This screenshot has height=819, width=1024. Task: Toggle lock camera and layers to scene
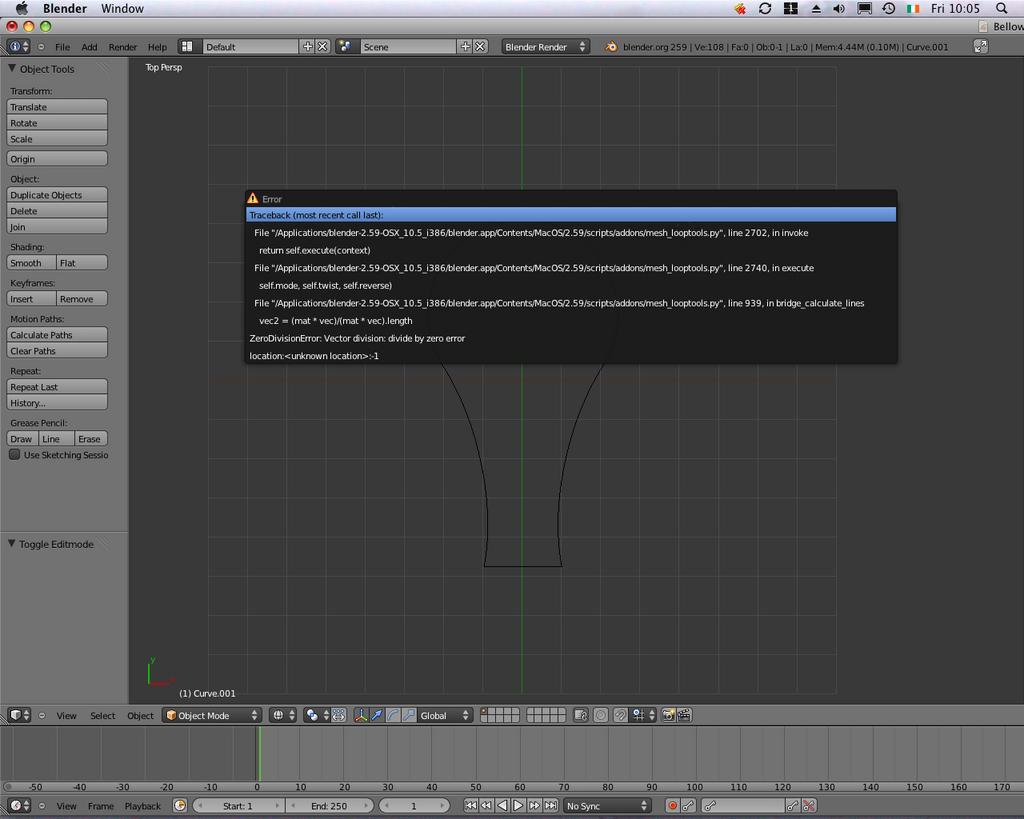click(x=581, y=715)
